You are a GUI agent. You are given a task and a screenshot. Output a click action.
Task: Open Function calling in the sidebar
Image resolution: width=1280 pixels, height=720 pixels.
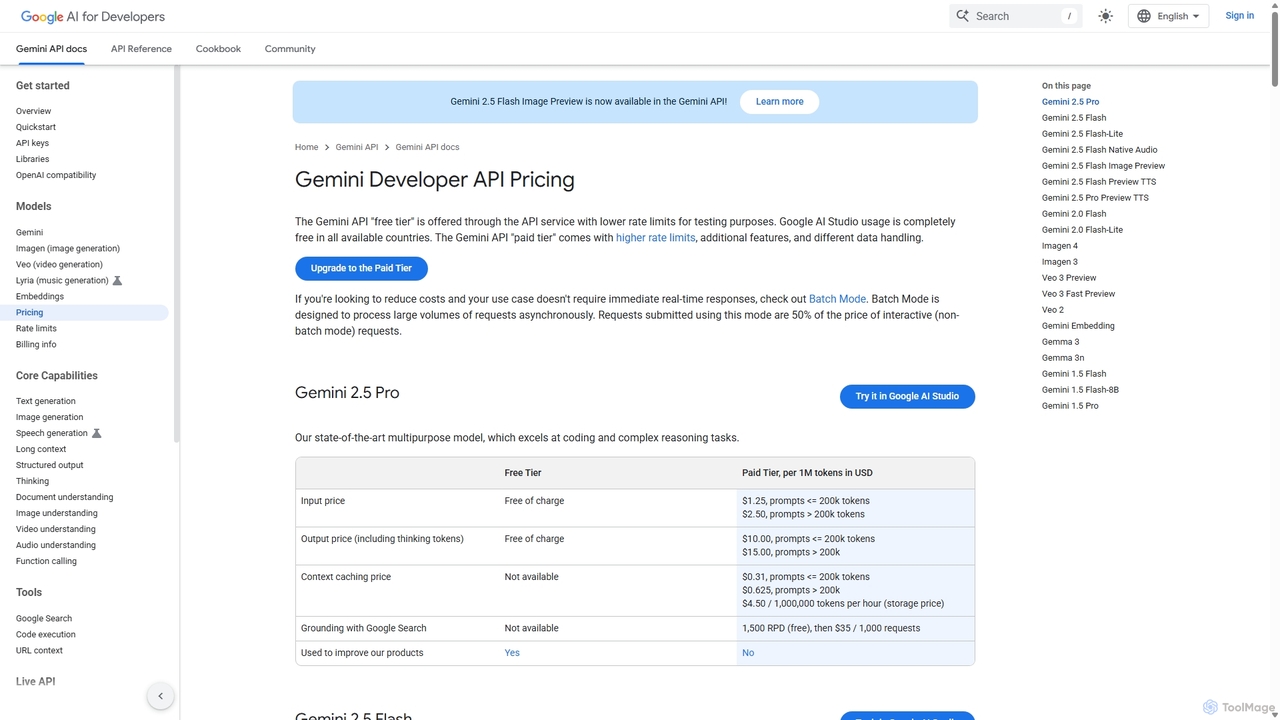(x=46, y=561)
